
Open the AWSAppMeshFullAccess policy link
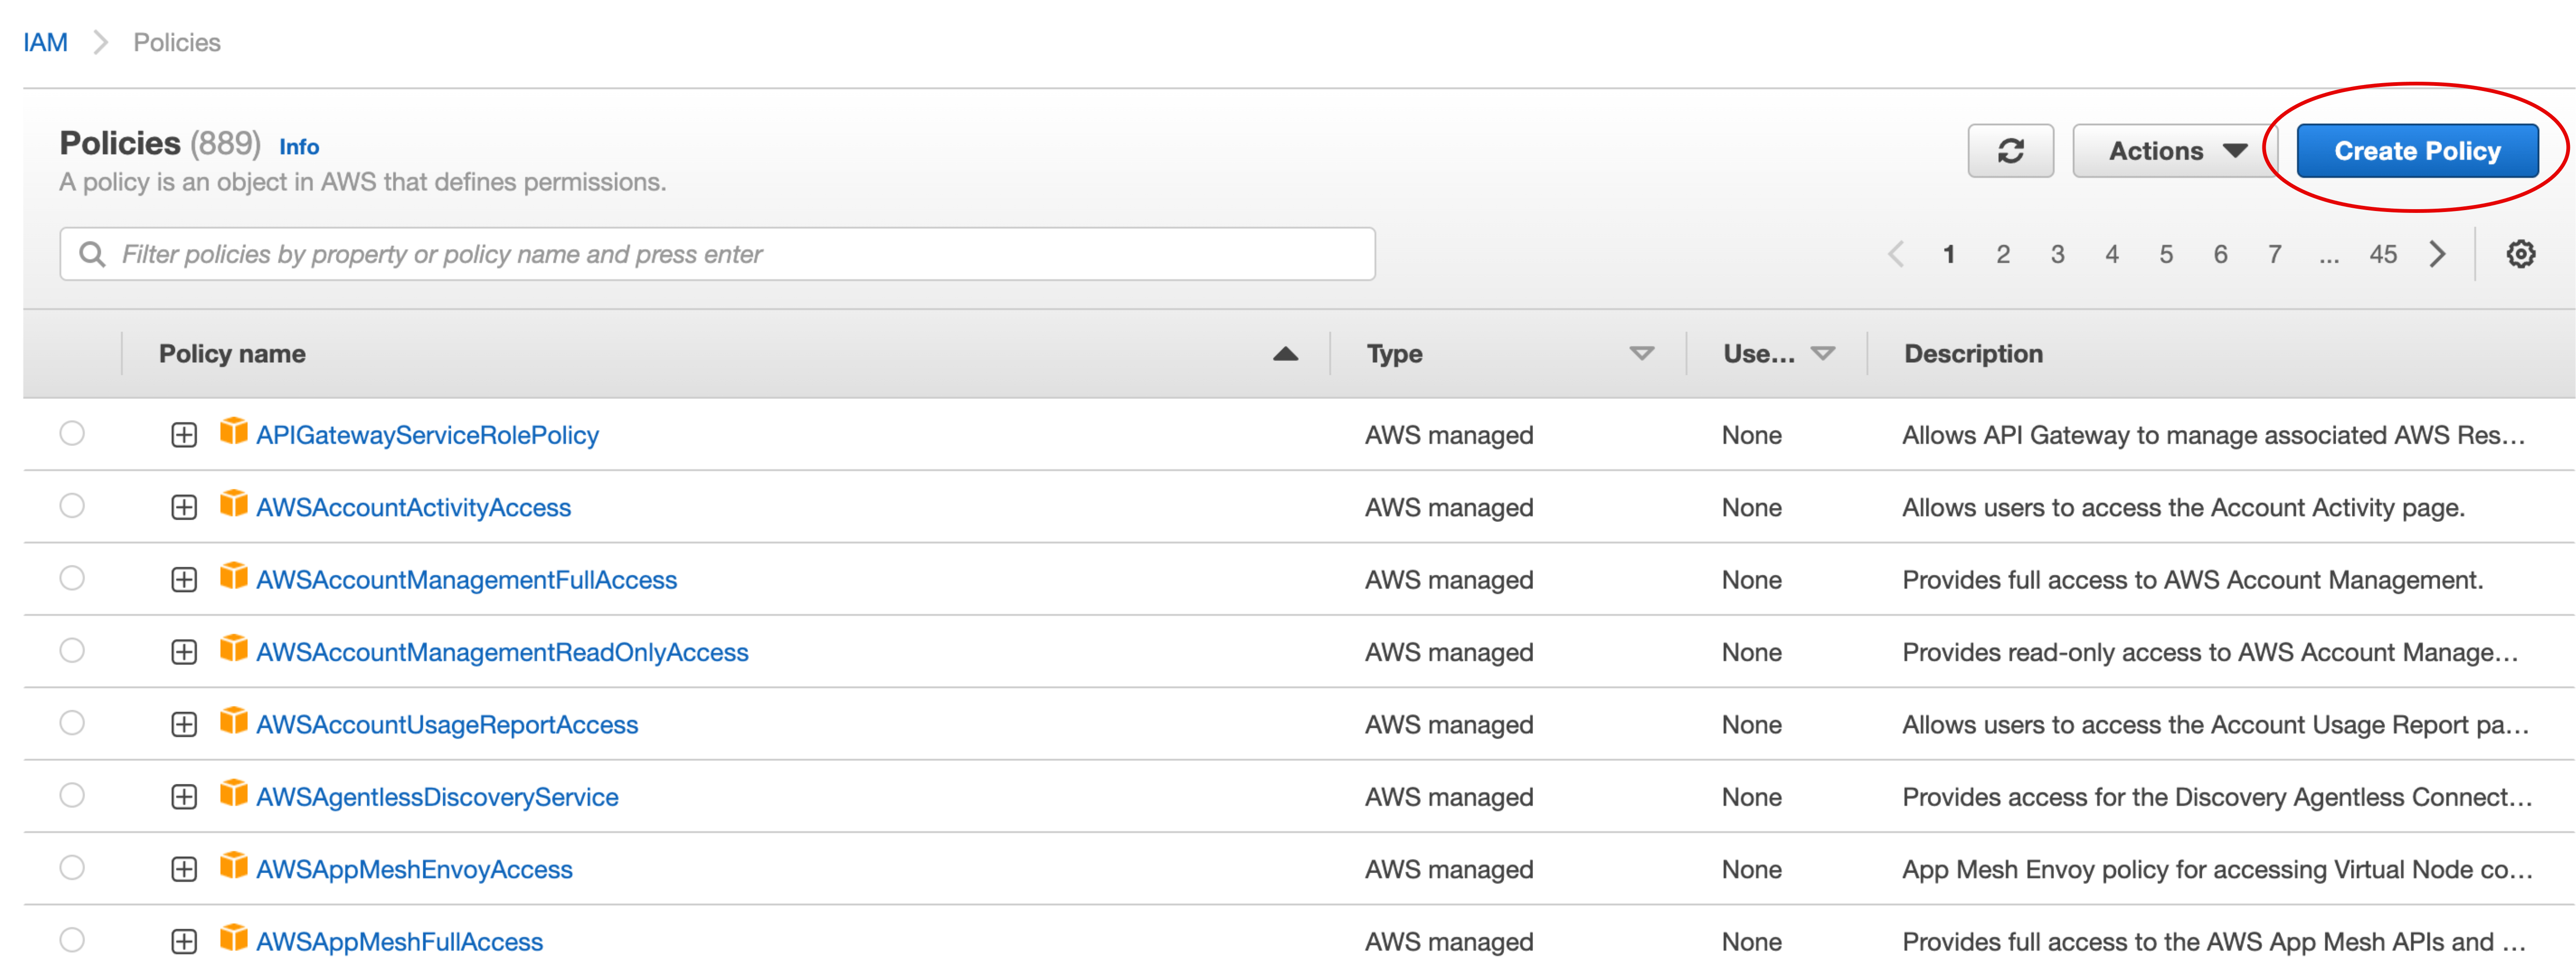coord(399,941)
